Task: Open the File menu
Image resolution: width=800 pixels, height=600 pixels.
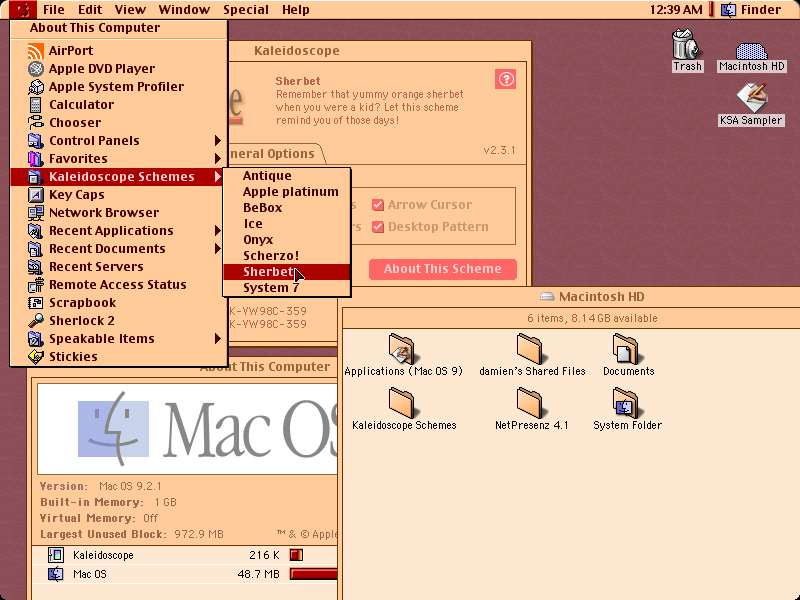Action: coord(54,10)
